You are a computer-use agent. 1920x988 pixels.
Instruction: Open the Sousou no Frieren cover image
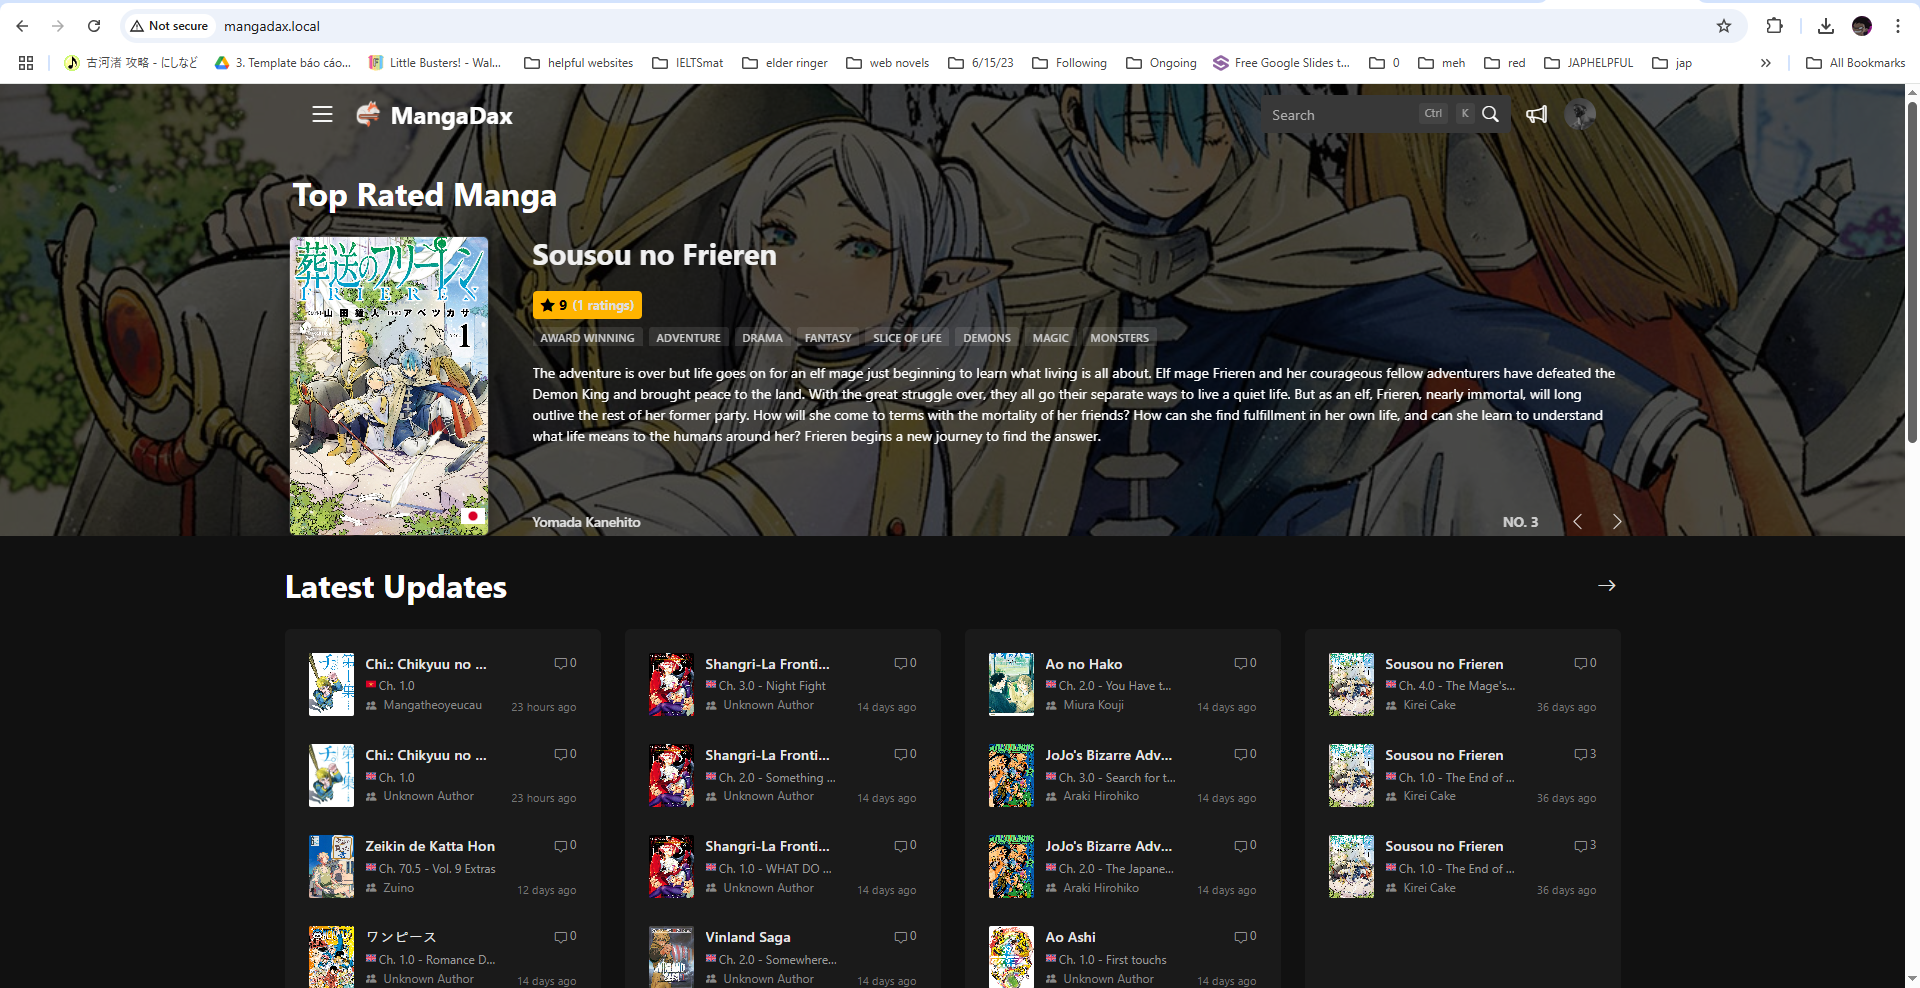click(x=389, y=386)
